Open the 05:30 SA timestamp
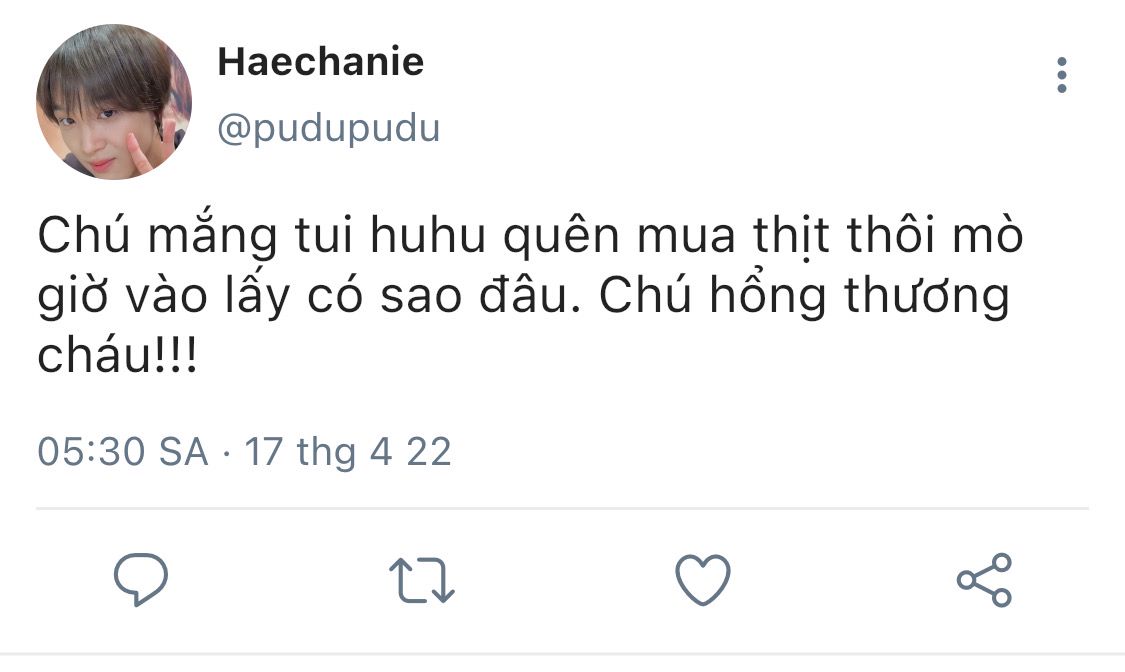Image resolution: width=1125 pixels, height=672 pixels. (x=123, y=453)
